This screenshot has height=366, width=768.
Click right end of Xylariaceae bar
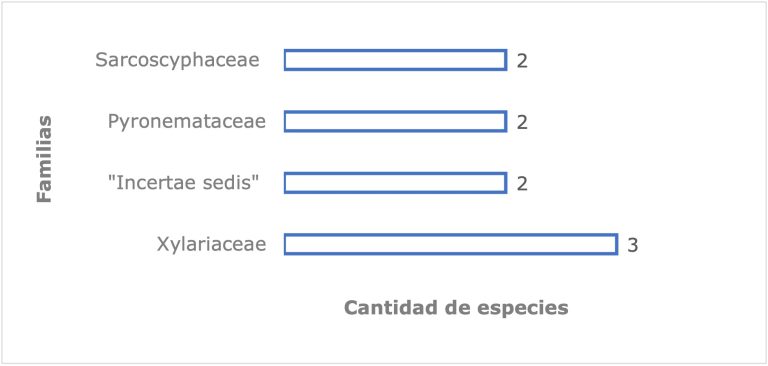616,244
